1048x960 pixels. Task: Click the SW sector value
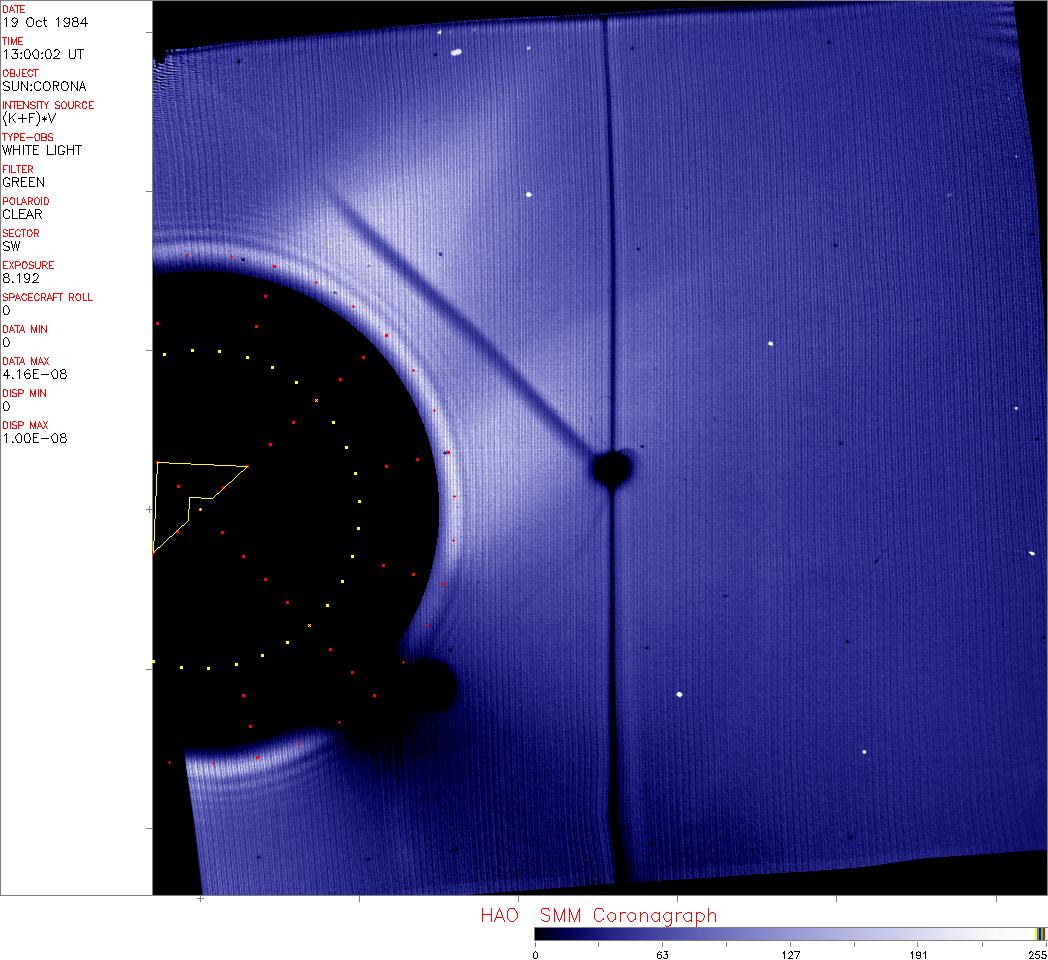point(11,246)
